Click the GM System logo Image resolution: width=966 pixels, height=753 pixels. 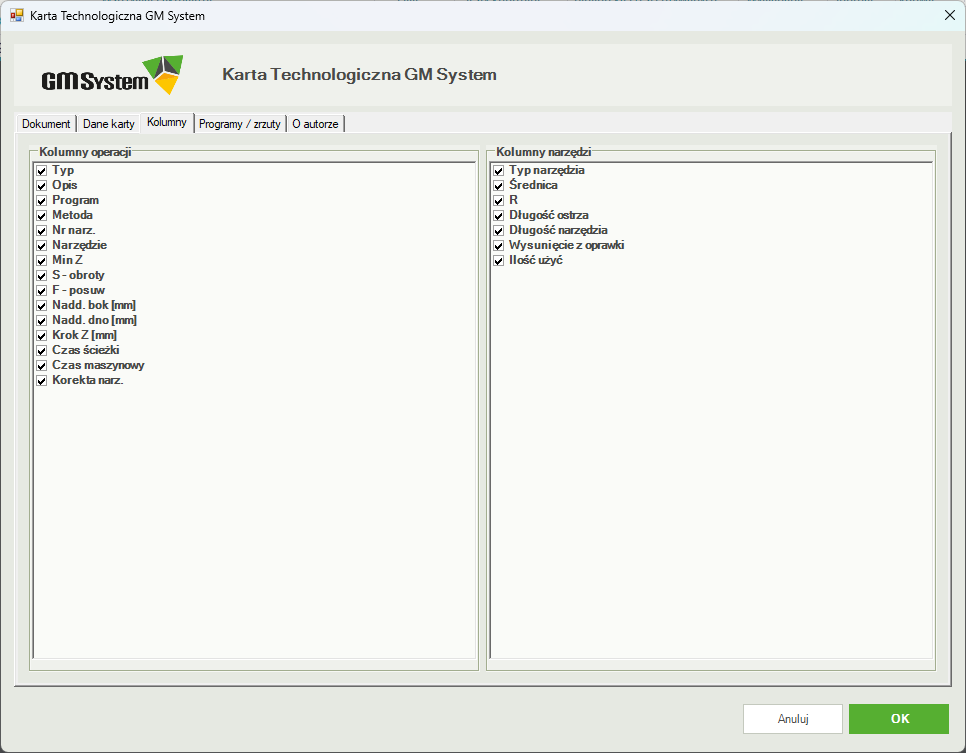(x=112, y=75)
